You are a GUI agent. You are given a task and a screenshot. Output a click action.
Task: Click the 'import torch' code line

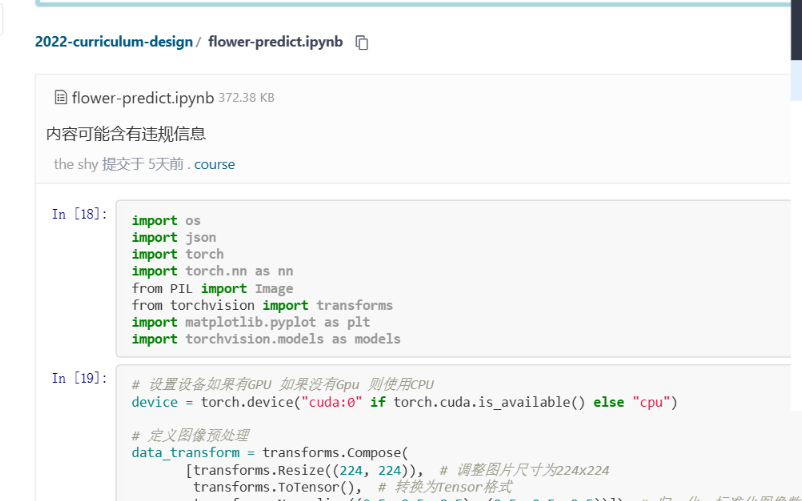178,254
